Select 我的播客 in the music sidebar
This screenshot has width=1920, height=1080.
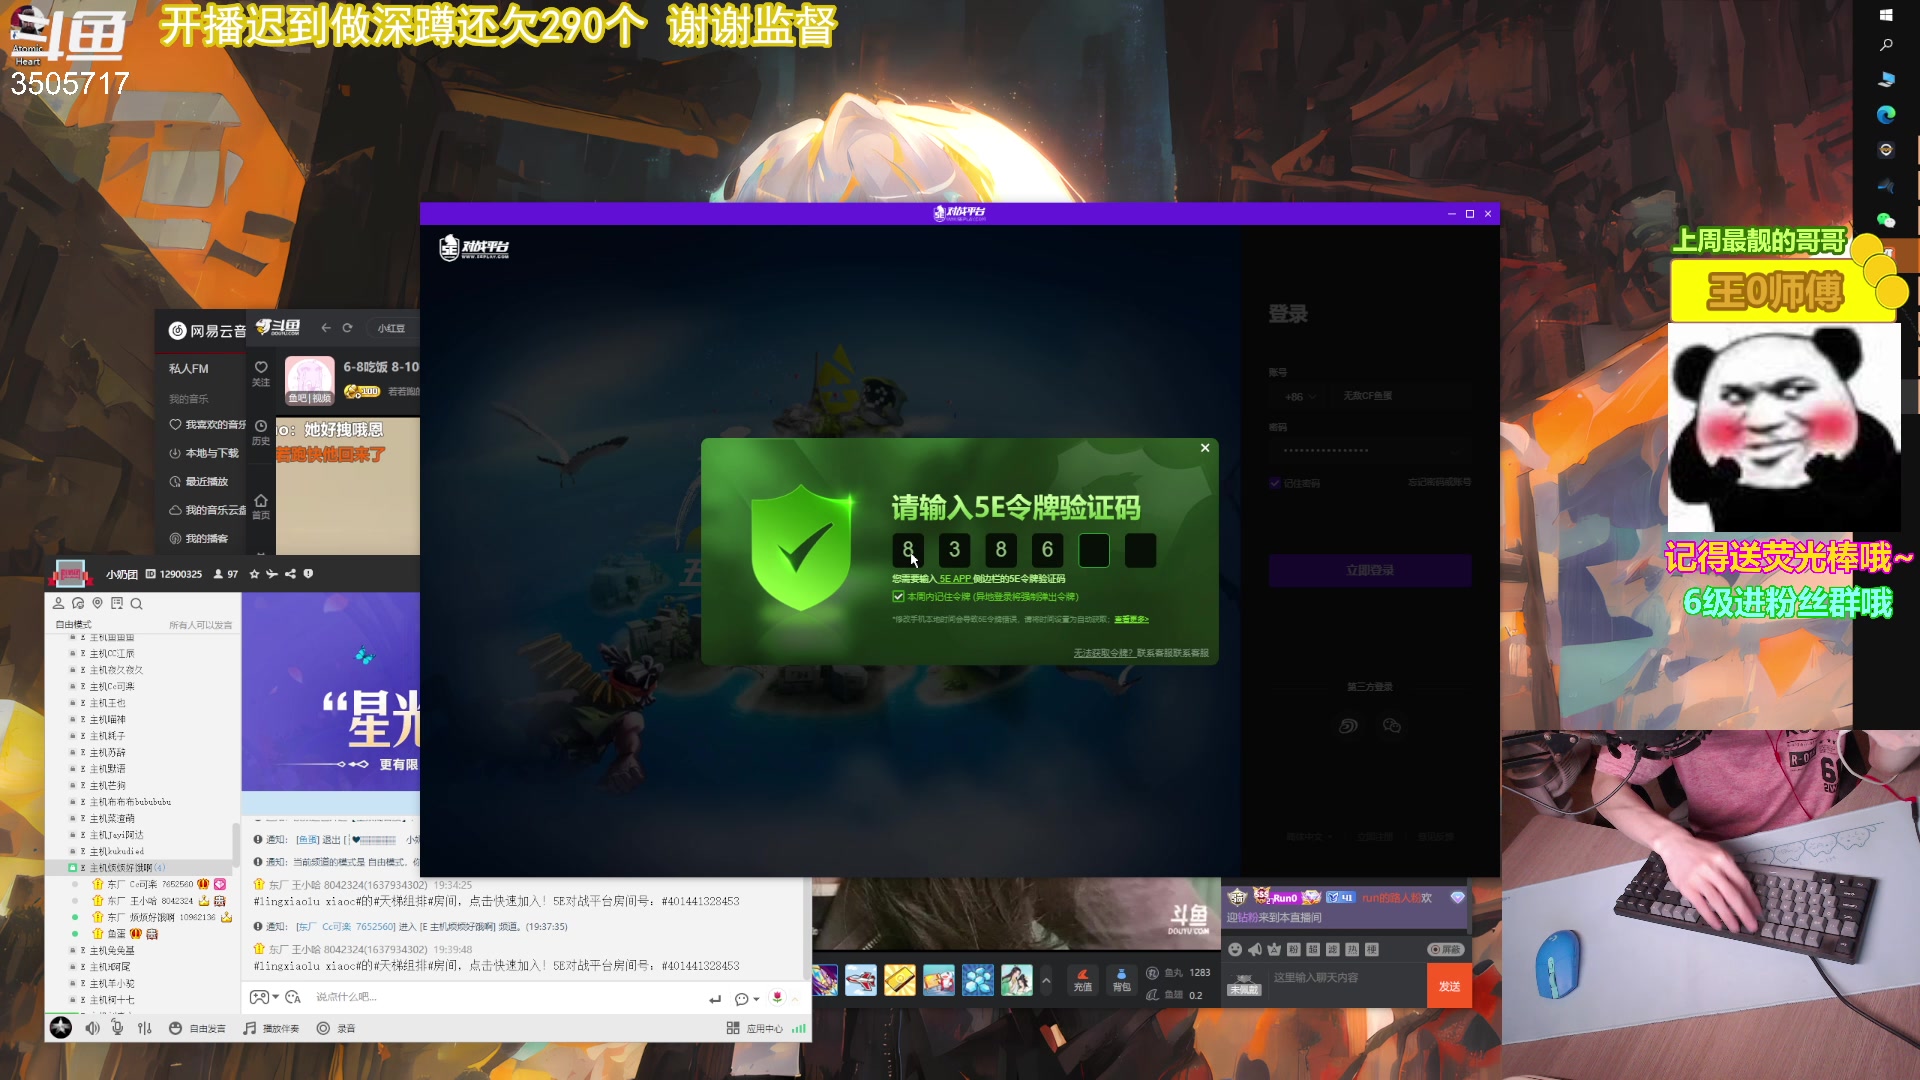pyautogui.click(x=208, y=538)
